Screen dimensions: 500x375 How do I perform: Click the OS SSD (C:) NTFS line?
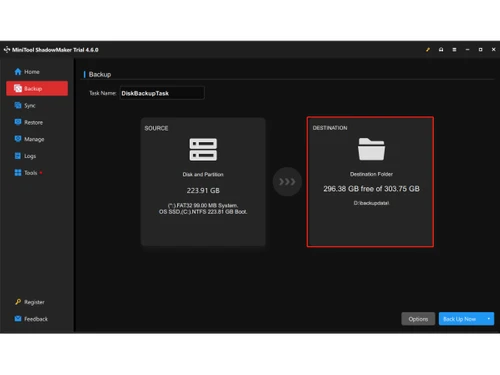tap(203, 212)
